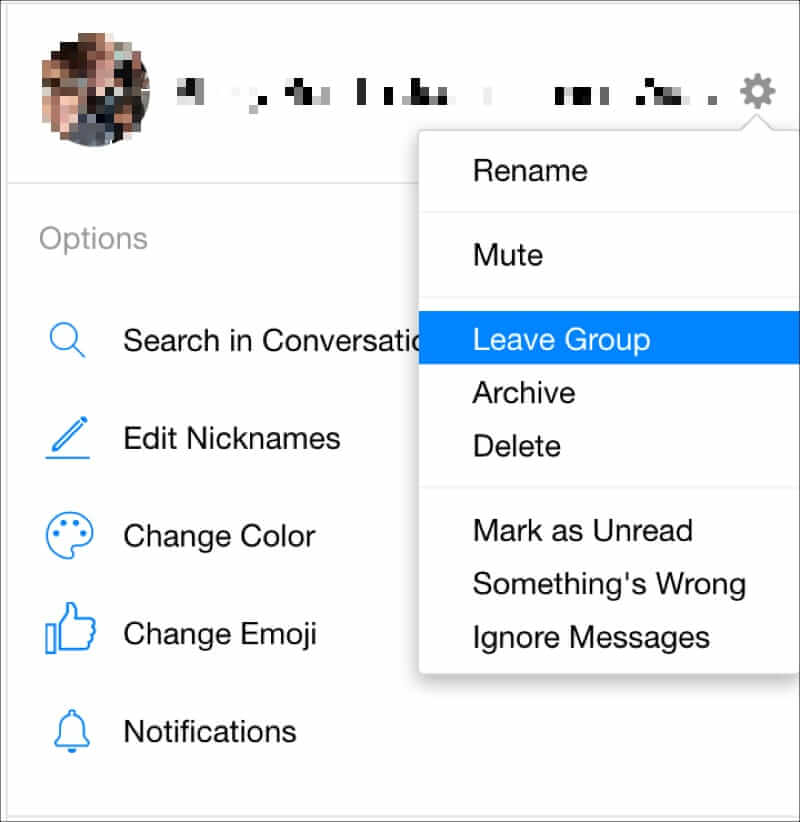Click the pencil icon for nicknames

[67, 438]
